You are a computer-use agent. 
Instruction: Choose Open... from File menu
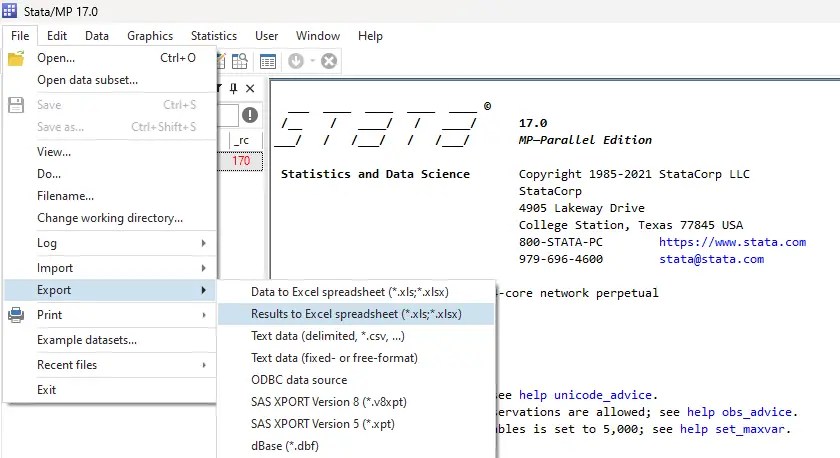click(110, 58)
